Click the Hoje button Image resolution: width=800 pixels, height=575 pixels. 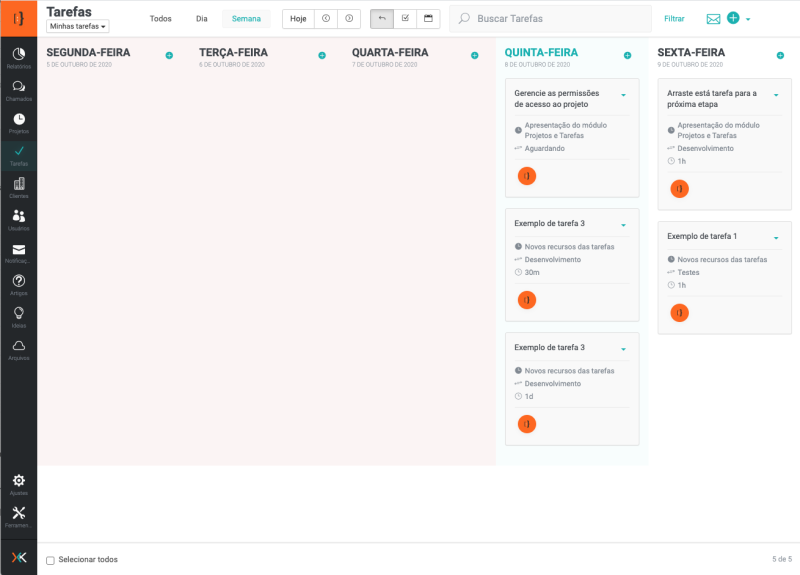click(x=298, y=19)
